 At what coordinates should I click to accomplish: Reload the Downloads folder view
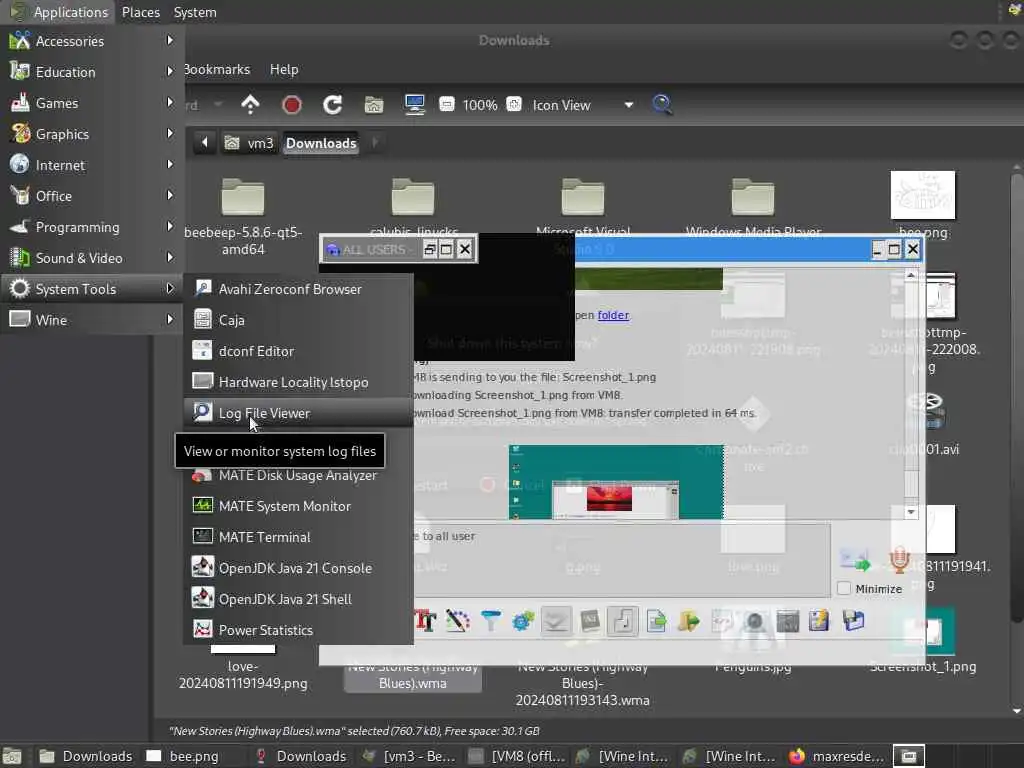tap(332, 104)
